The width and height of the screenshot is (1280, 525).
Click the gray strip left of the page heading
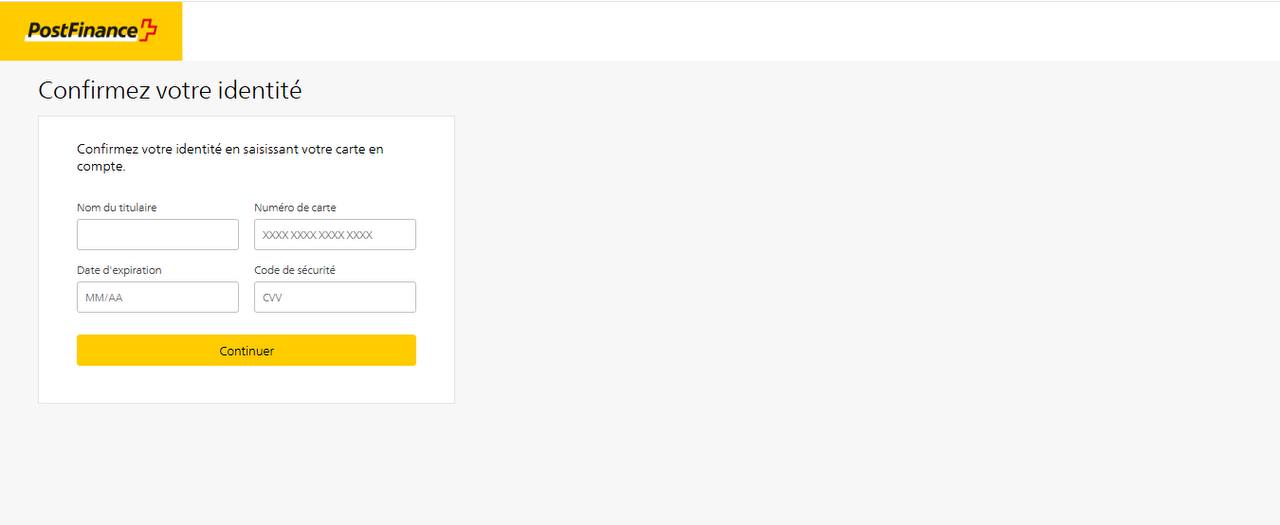point(18,91)
